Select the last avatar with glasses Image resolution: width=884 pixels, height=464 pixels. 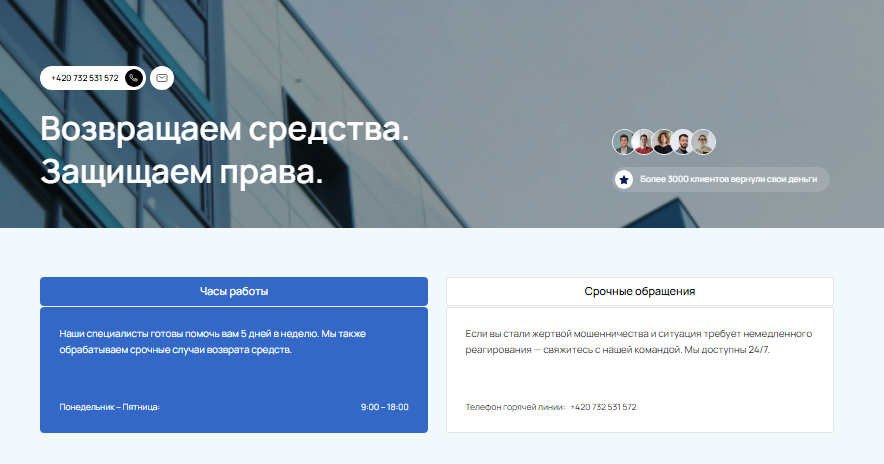coord(704,142)
